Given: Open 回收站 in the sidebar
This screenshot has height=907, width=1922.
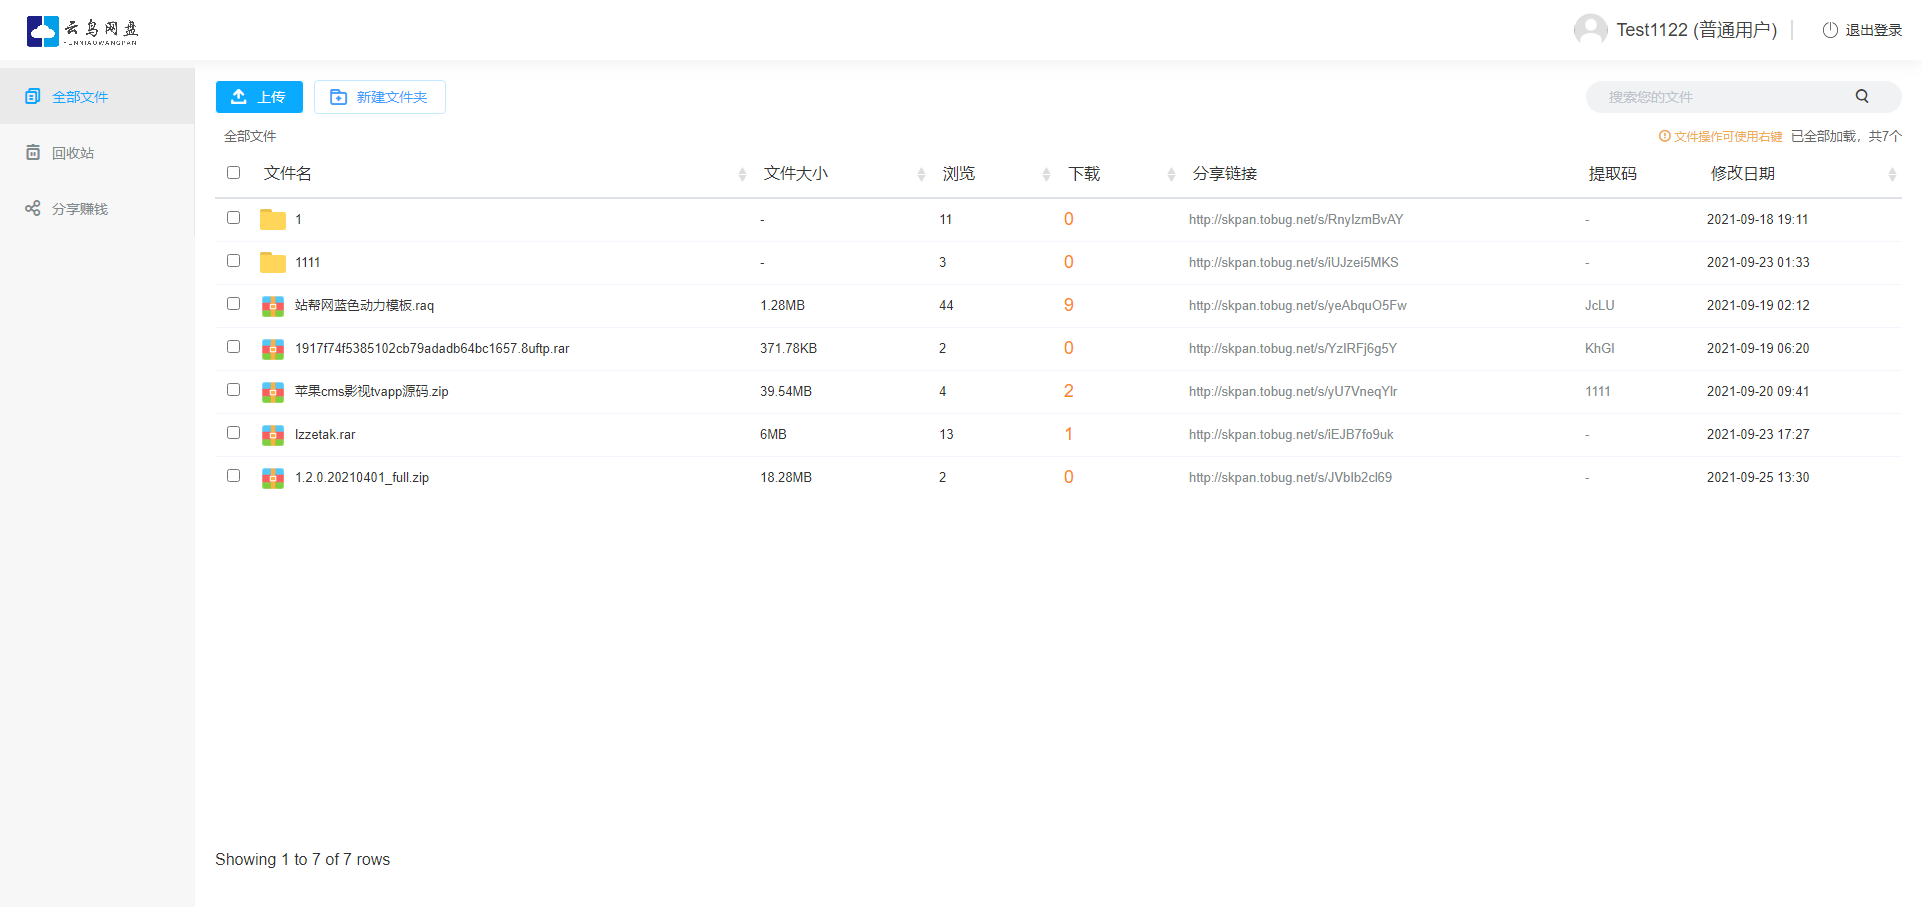Looking at the screenshot, I should [x=73, y=153].
